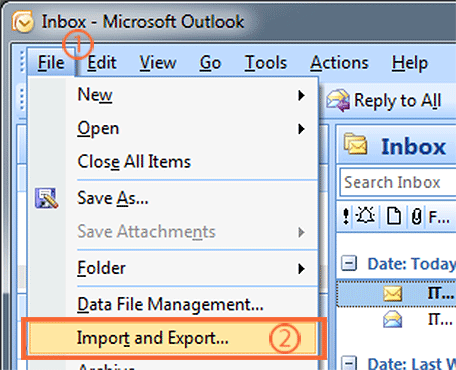Open the File menu

pos(51,62)
